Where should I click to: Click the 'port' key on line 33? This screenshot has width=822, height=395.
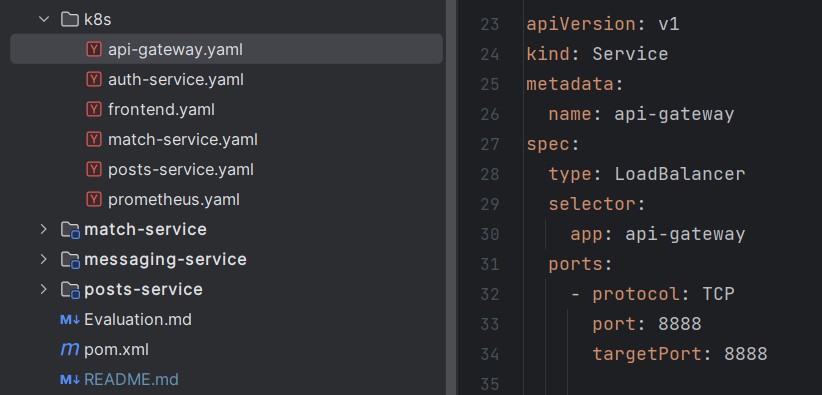click(614, 325)
